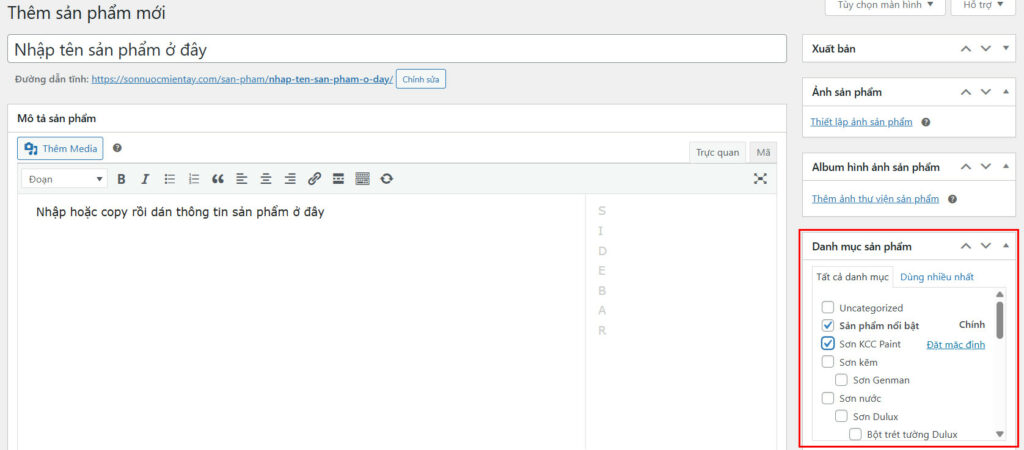The image size is (1024, 450).
Task: Open help icon beside Thiết lập ảnh sản phẩm
Action: (925, 122)
